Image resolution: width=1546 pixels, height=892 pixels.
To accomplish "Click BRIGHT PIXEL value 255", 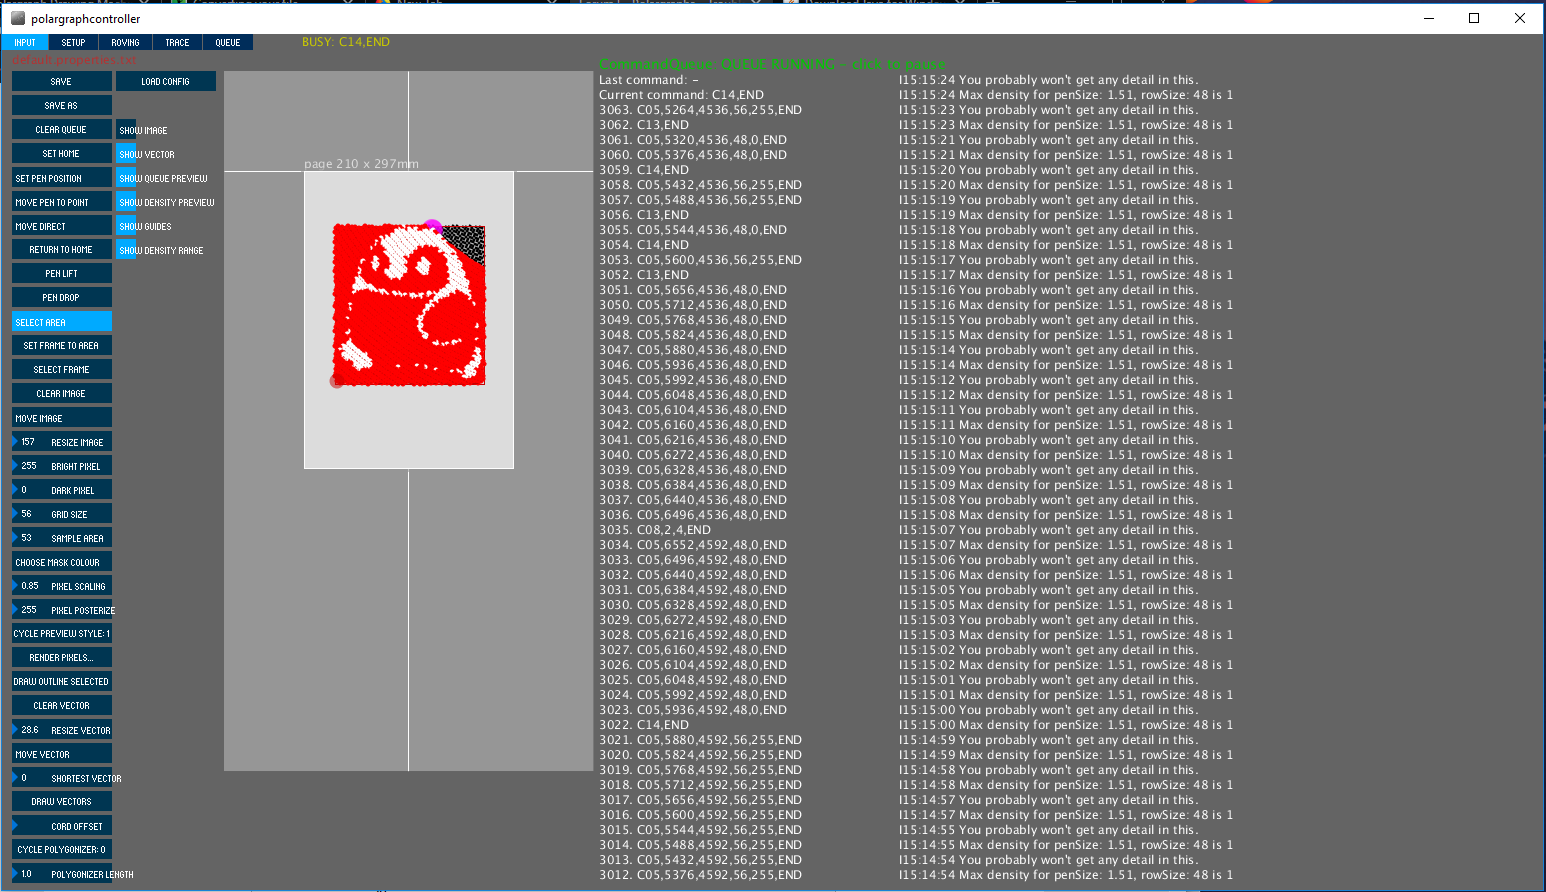I will point(62,466).
